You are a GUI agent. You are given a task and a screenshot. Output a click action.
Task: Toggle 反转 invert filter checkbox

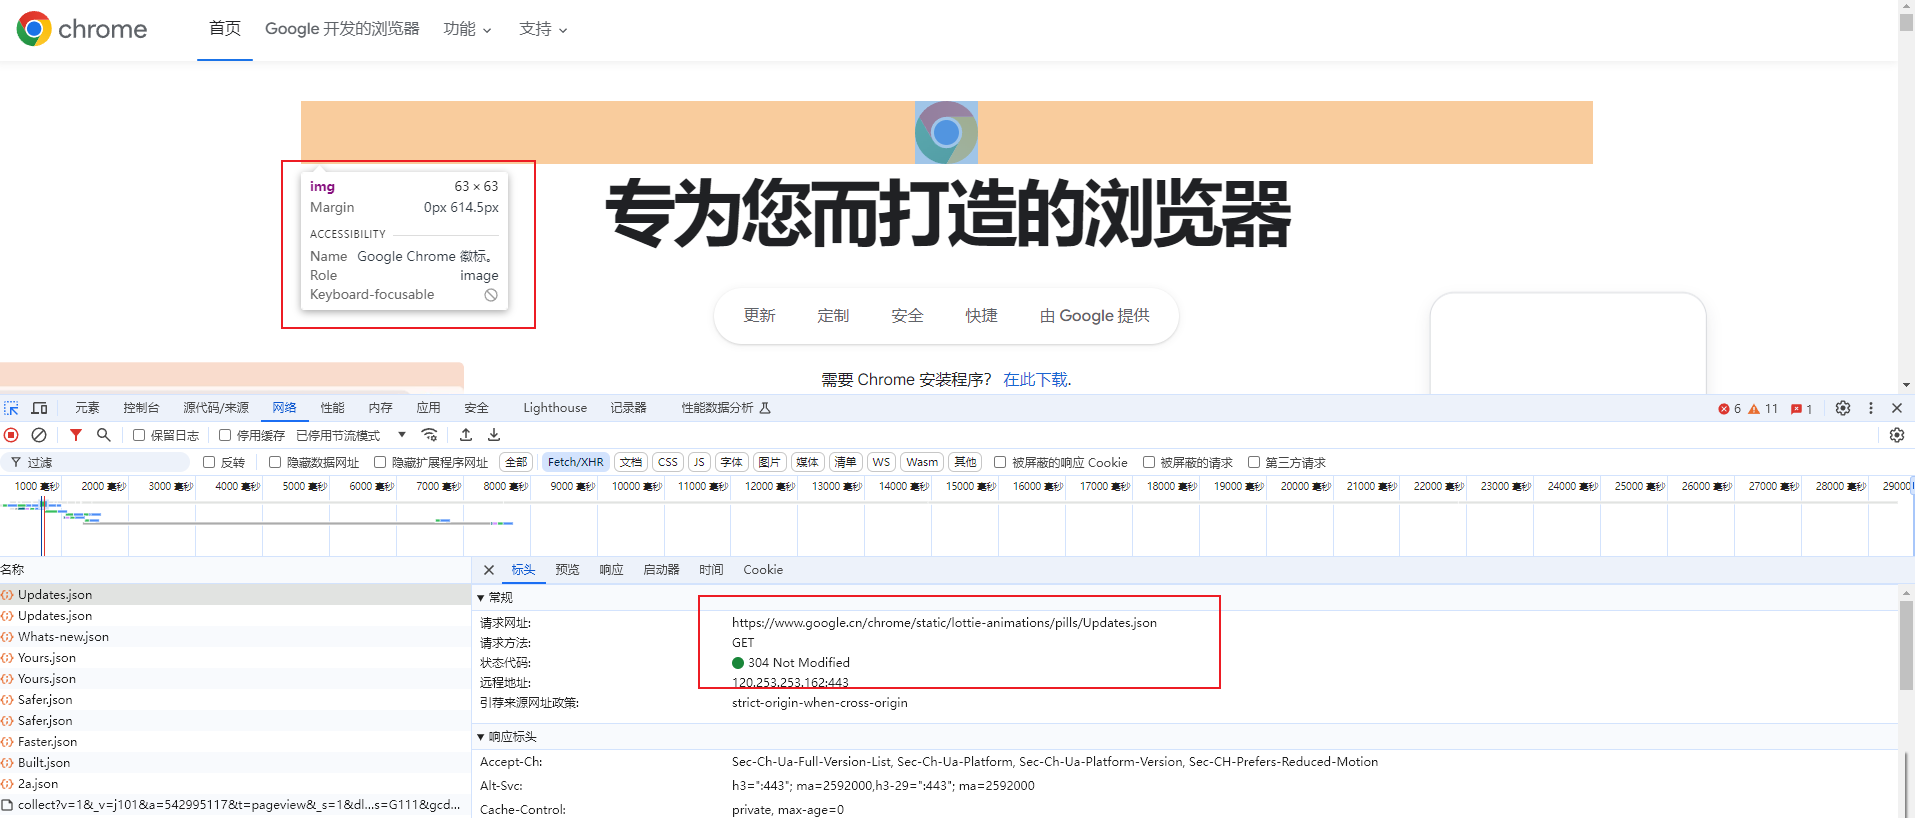coord(209,462)
